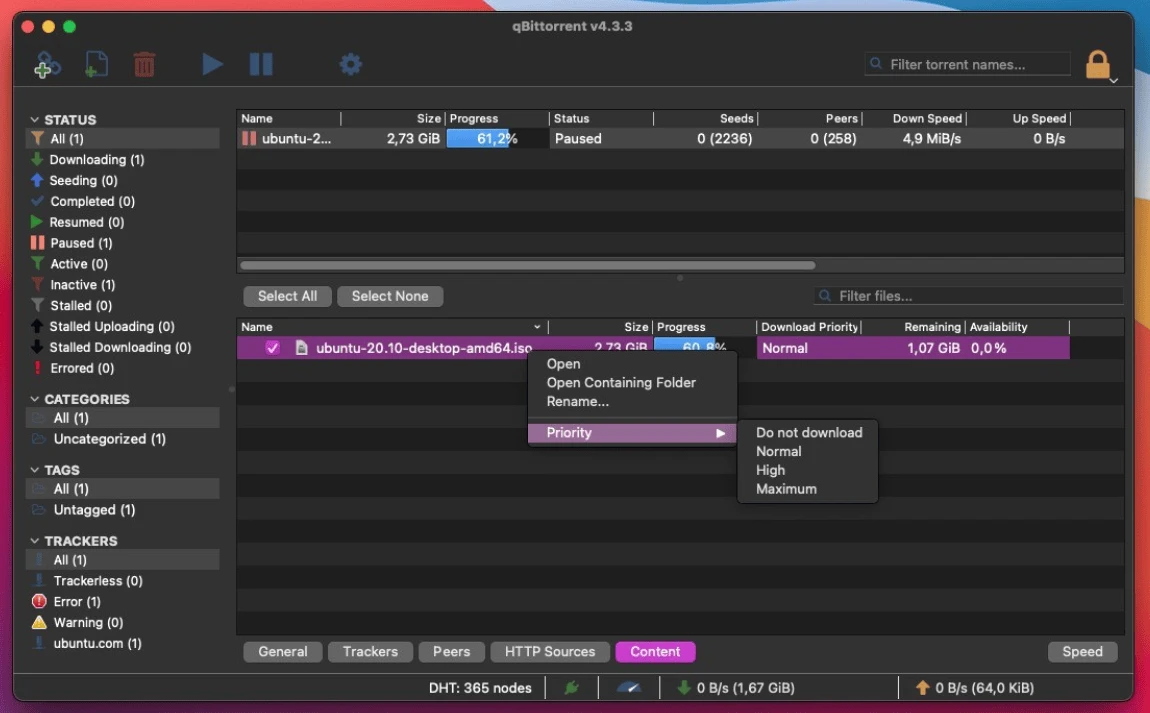This screenshot has height=713, width=1150.
Task: Collapse the CATEGORIES sidebar section
Action: [35, 399]
